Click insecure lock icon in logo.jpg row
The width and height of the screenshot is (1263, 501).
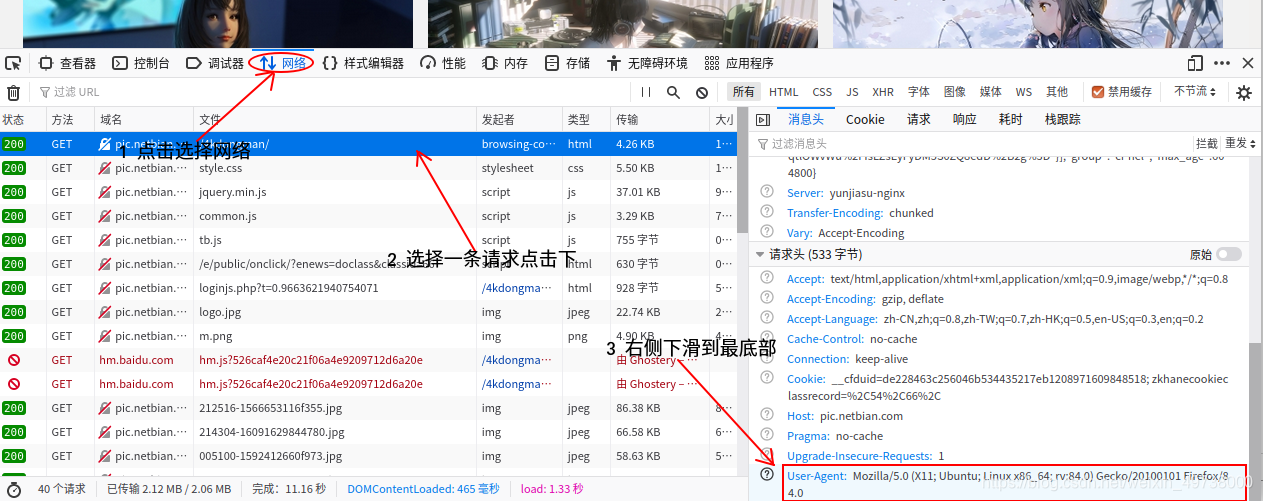tap(105, 312)
